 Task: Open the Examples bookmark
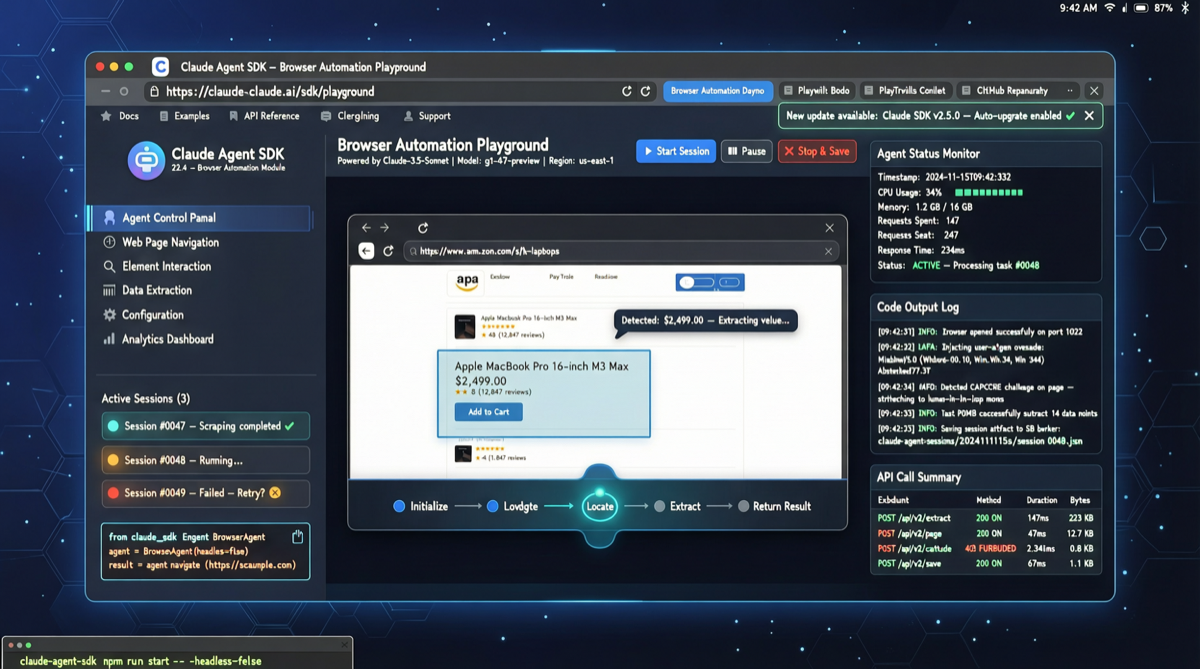pos(185,116)
